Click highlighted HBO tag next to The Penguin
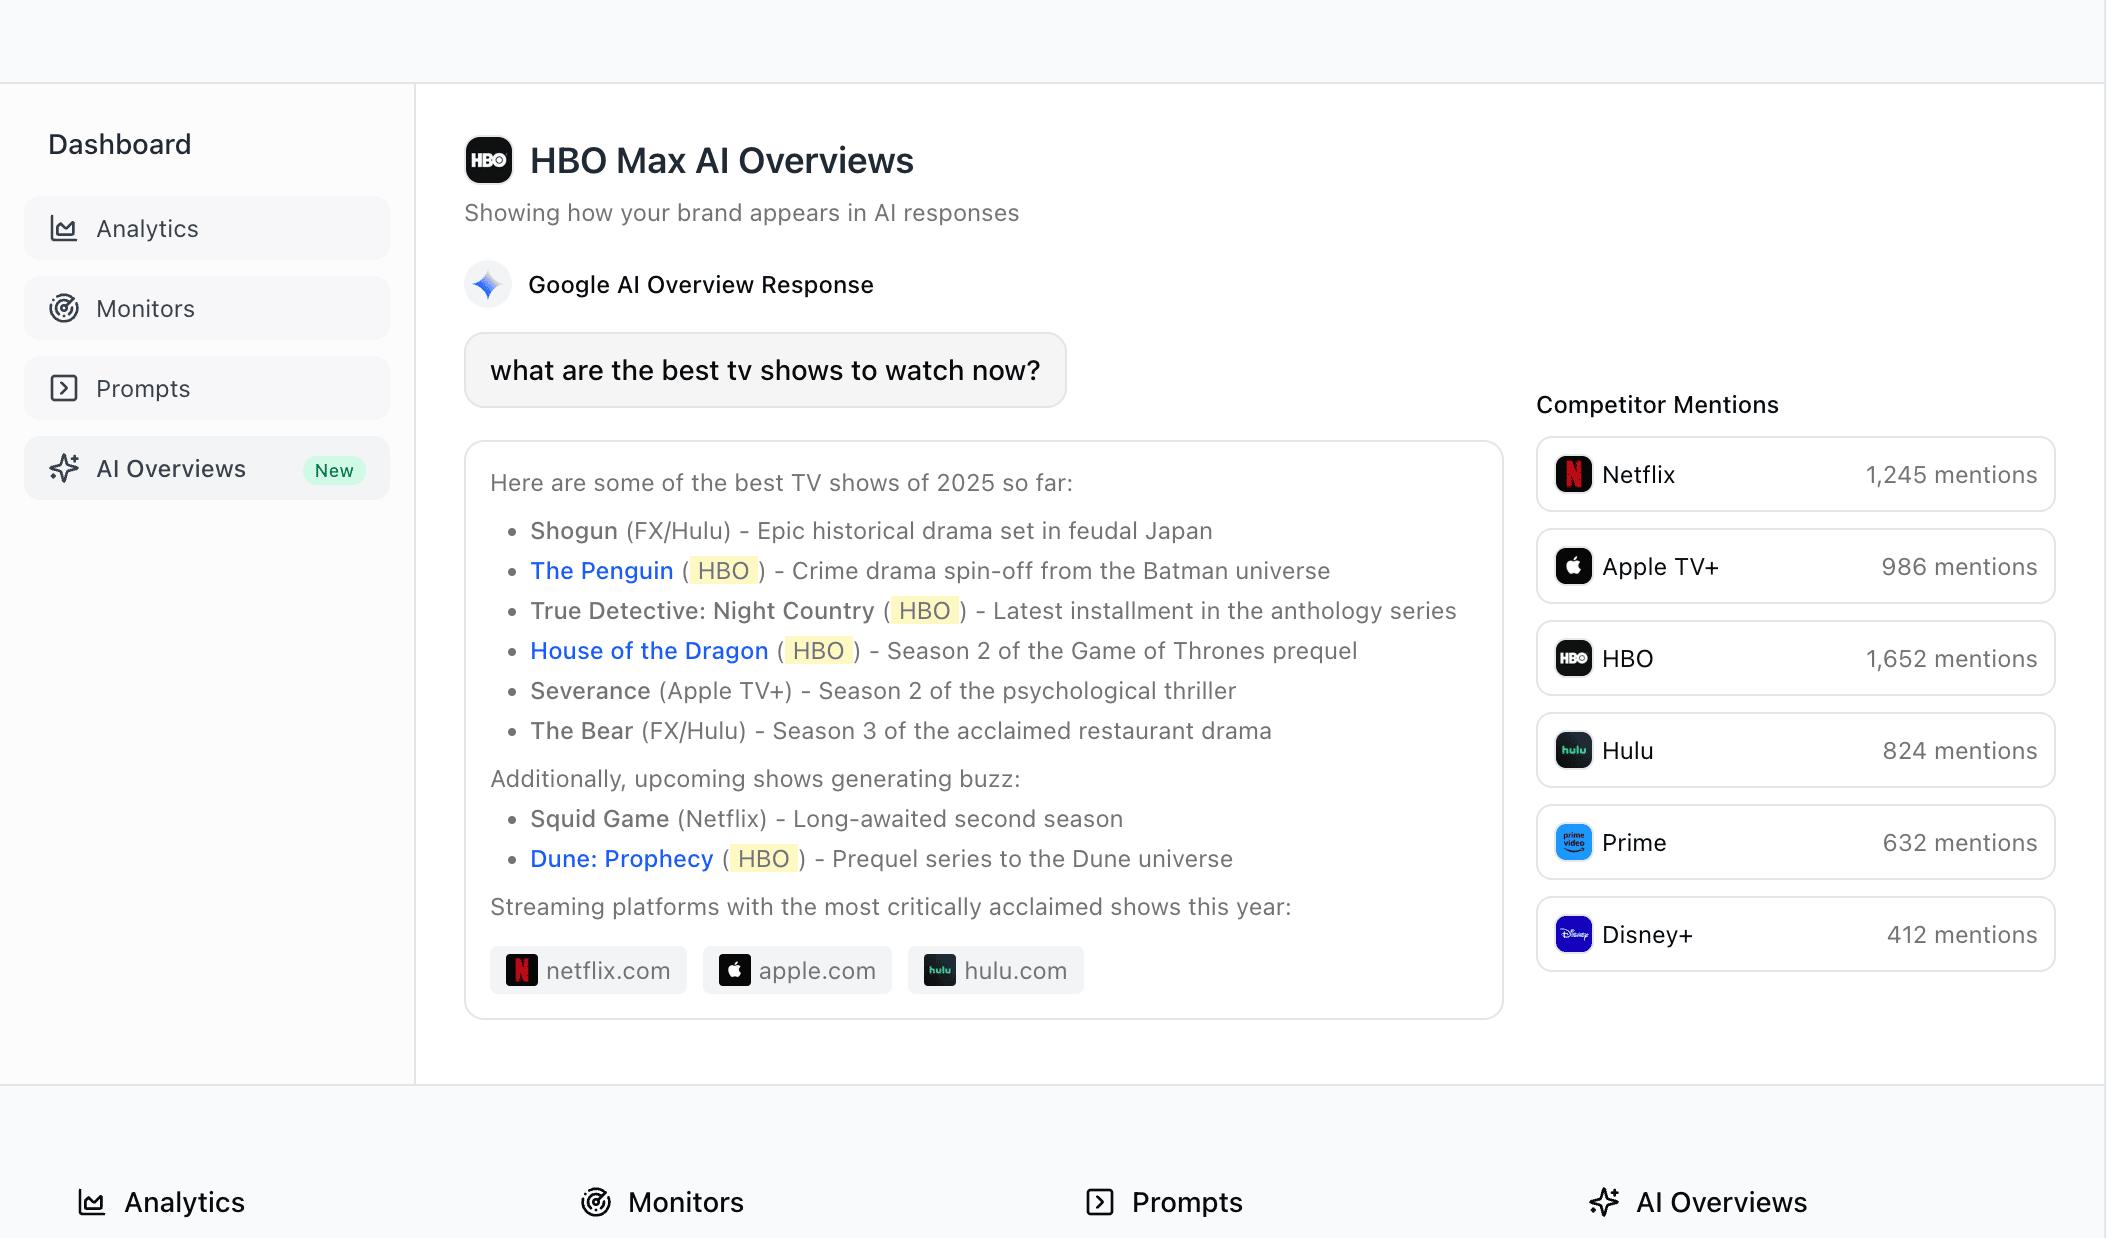 point(723,571)
